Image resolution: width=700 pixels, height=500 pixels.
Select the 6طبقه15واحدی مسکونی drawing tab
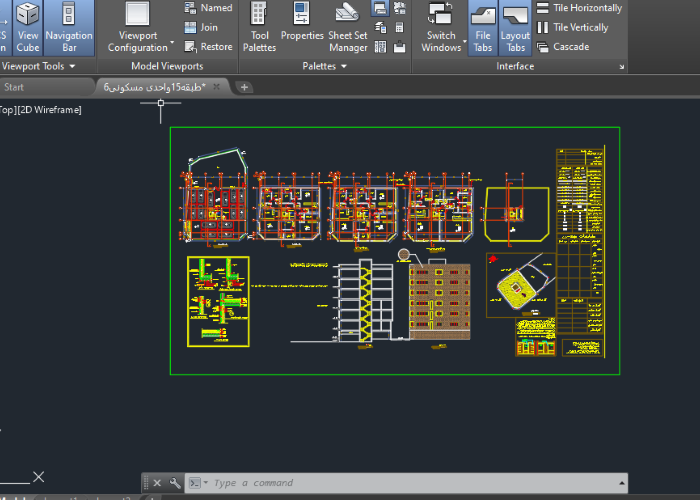tap(154, 87)
